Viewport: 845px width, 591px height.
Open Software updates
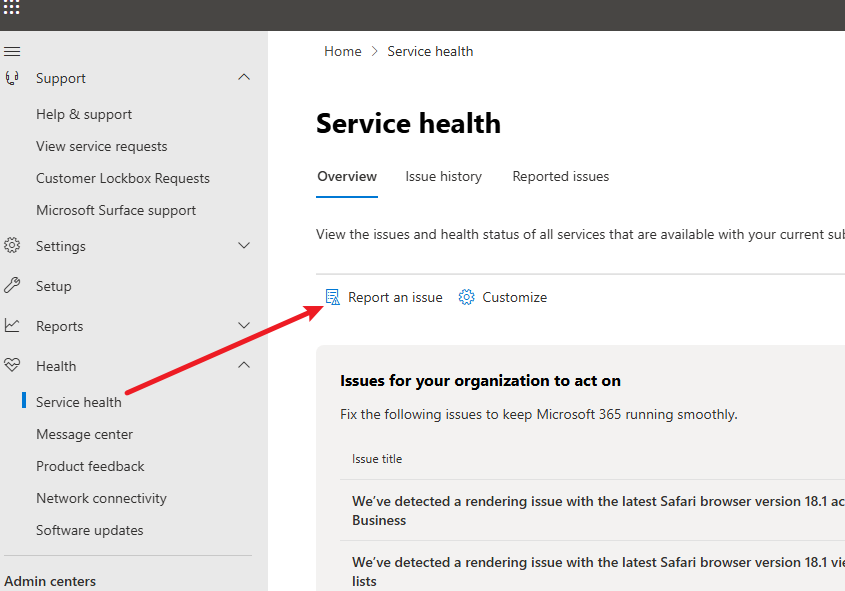point(90,531)
